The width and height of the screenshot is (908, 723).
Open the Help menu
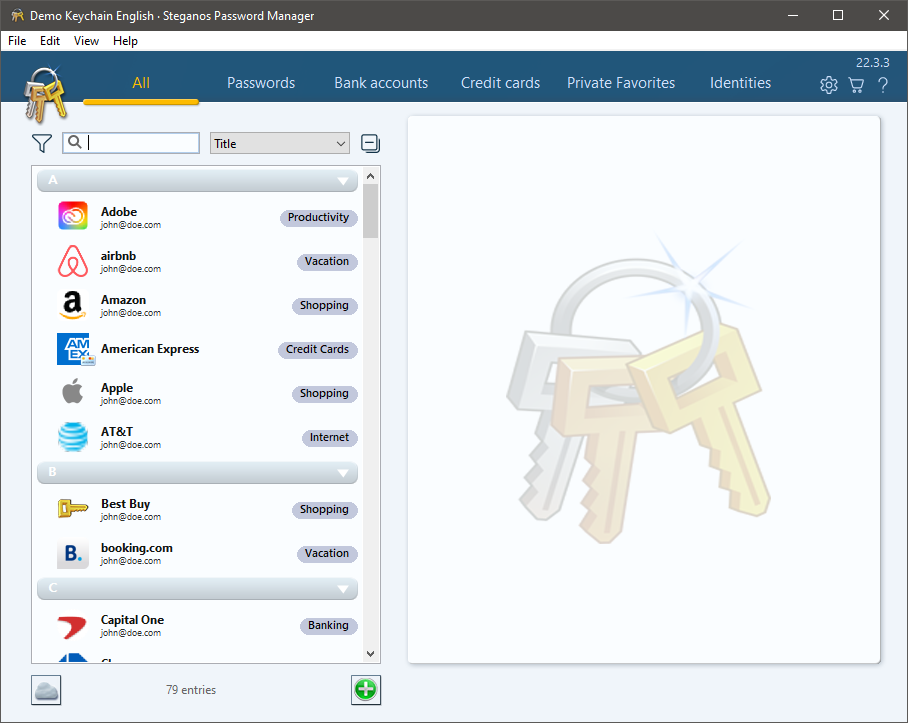(x=125, y=41)
